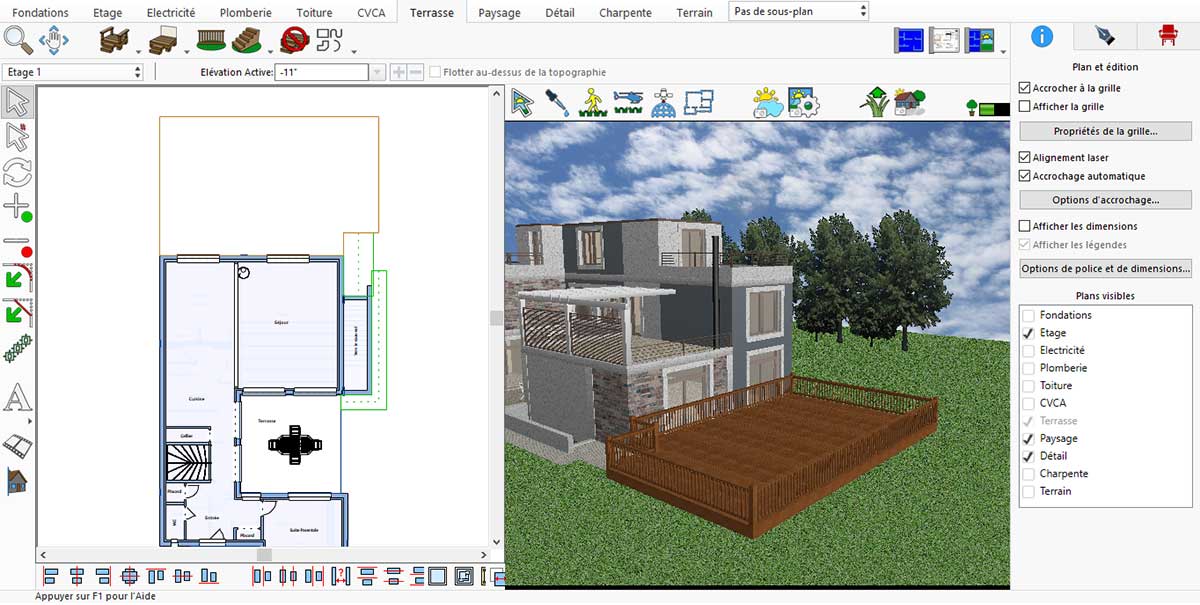Click the house with sun snapshot icon
Image resolution: width=1200 pixels, height=605 pixels.
click(x=910, y=103)
